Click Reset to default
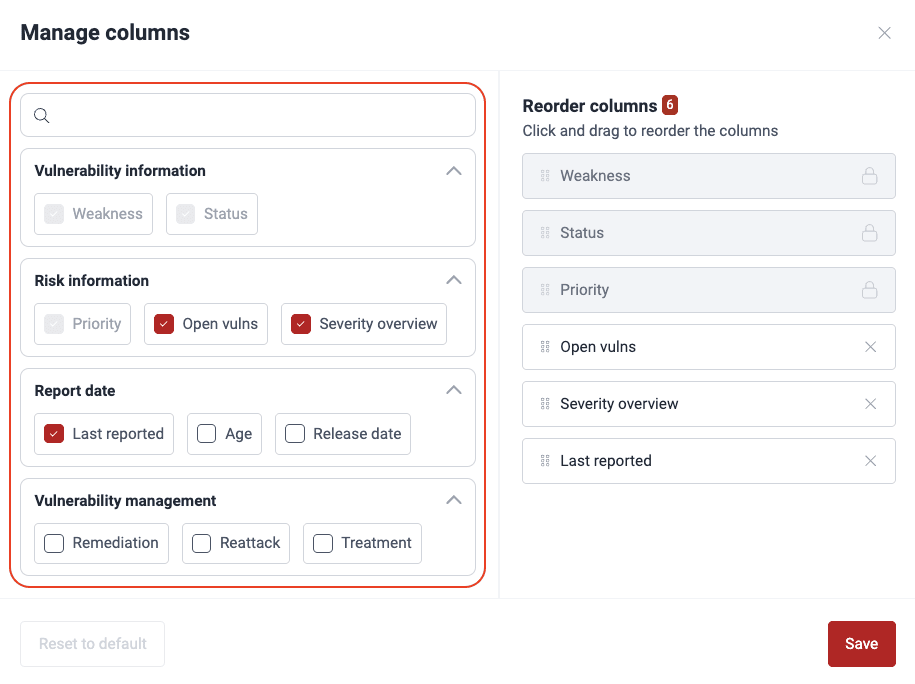915x684 pixels. pyautogui.click(x=92, y=643)
